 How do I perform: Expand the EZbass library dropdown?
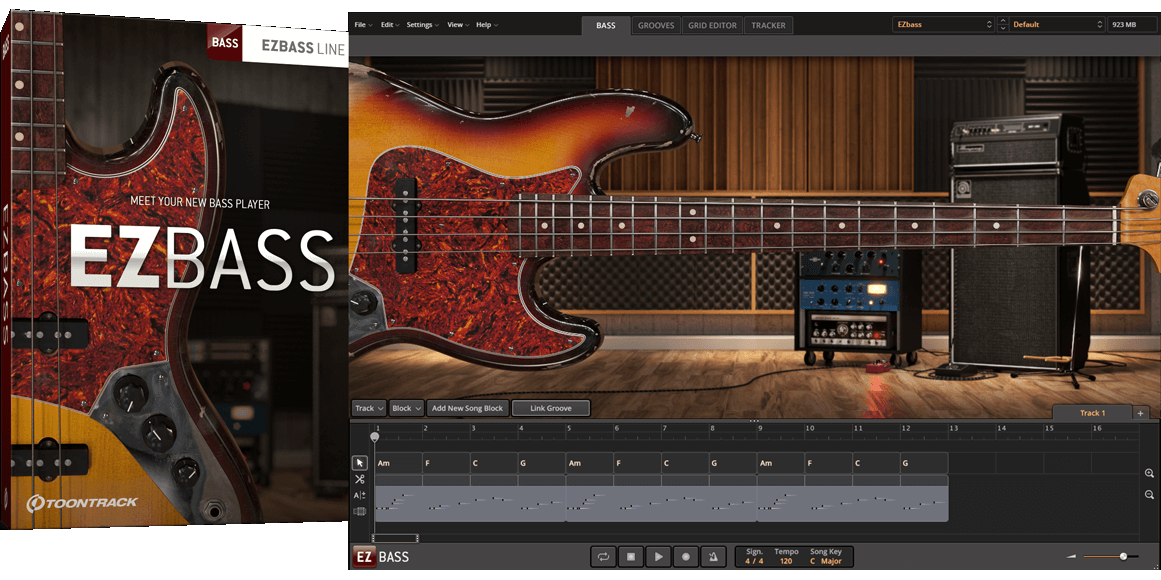(943, 24)
